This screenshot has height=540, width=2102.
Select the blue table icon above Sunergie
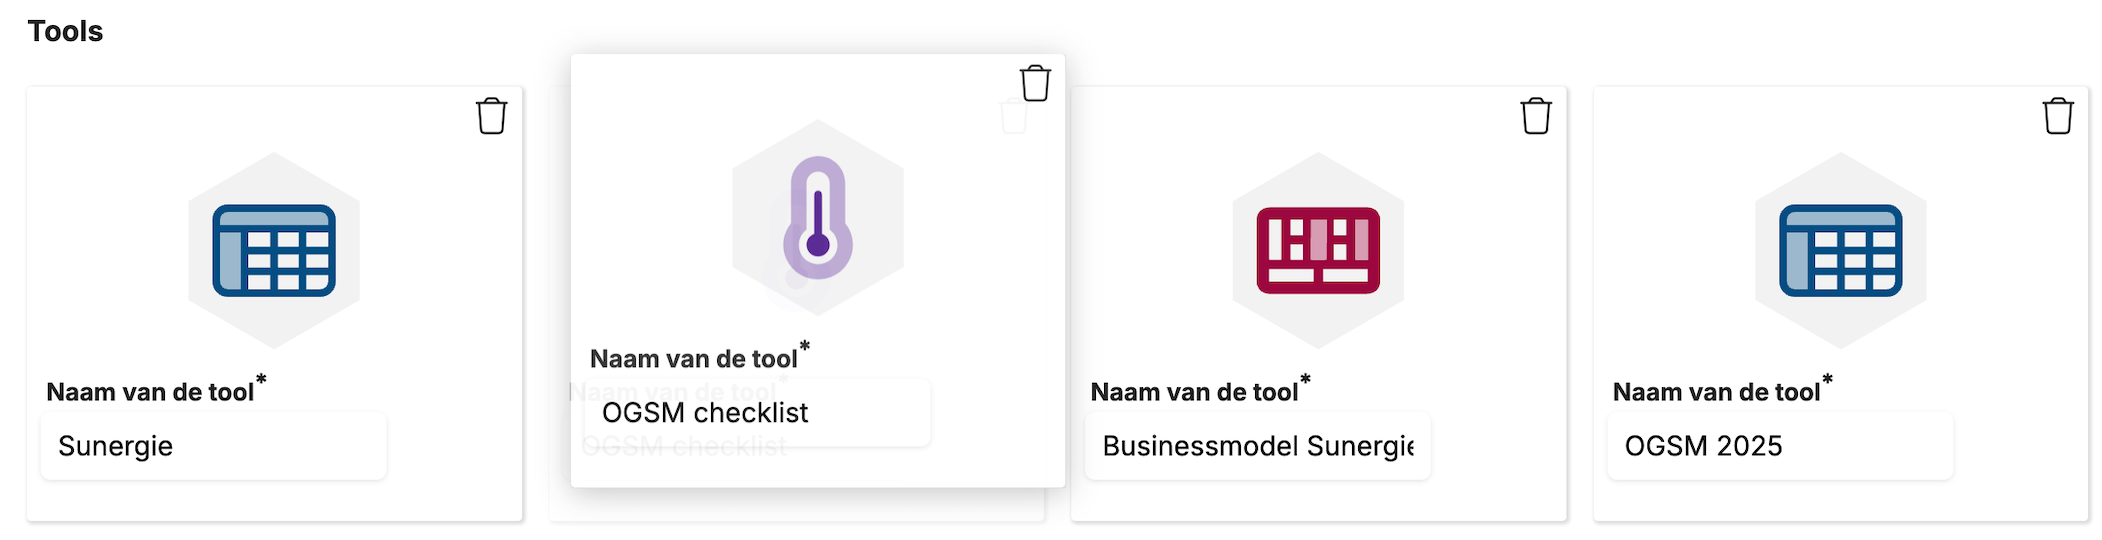[x=274, y=250]
